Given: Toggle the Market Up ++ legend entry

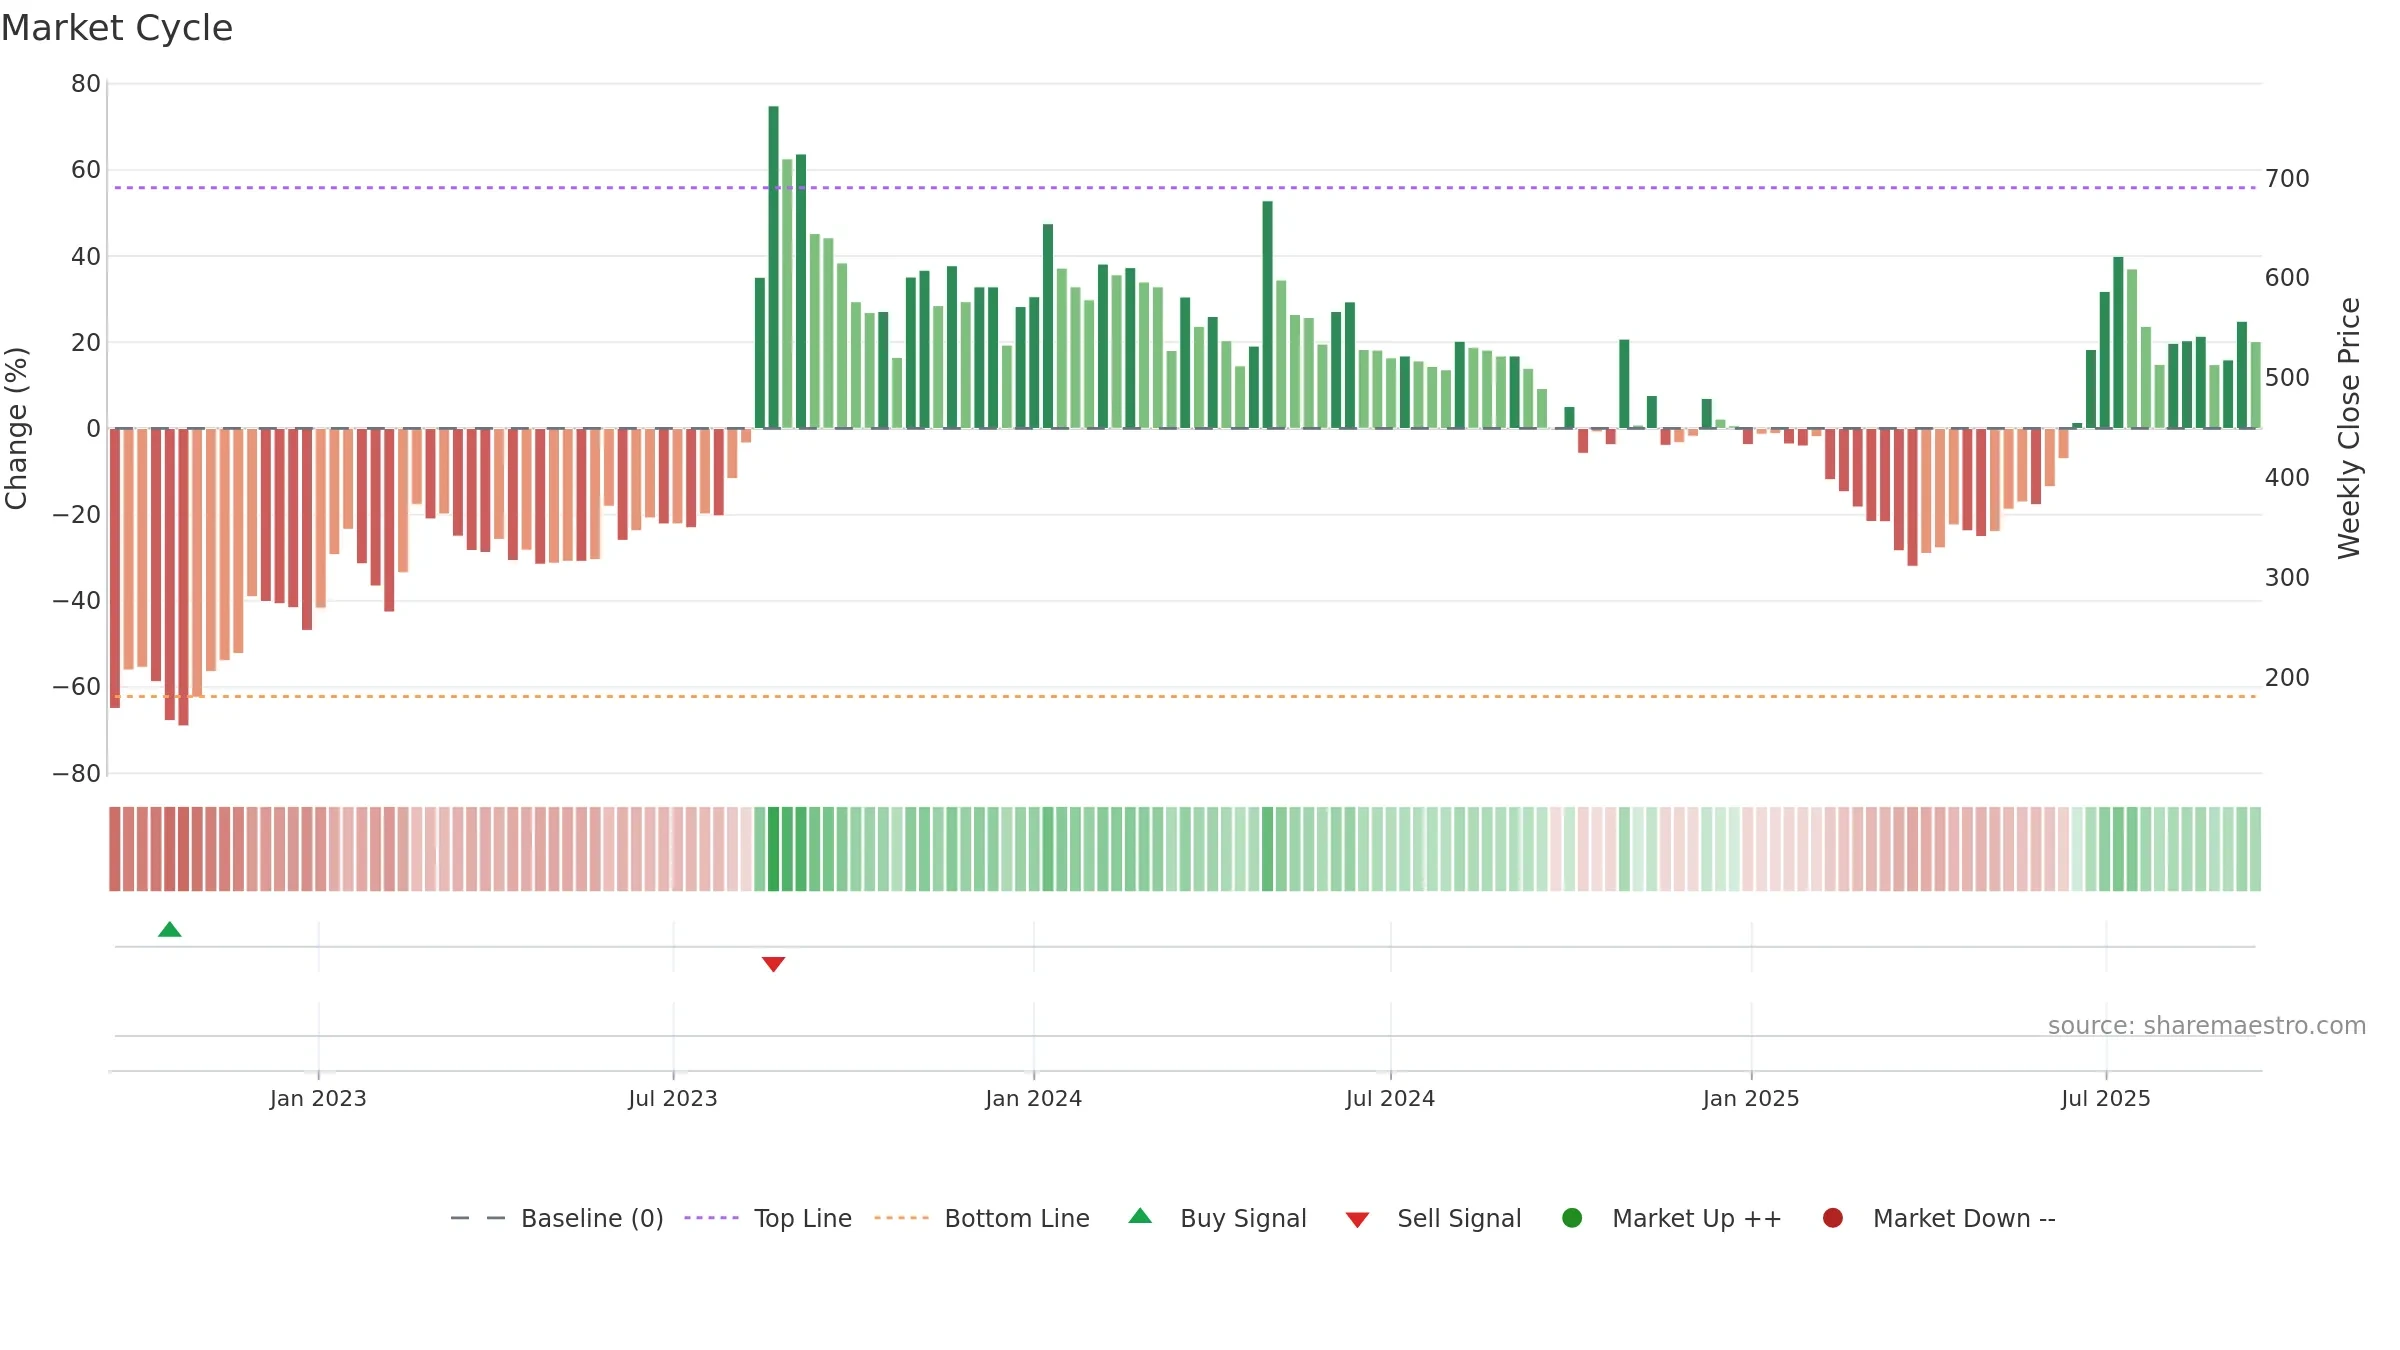Looking at the screenshot, I should (1671, 1218).
